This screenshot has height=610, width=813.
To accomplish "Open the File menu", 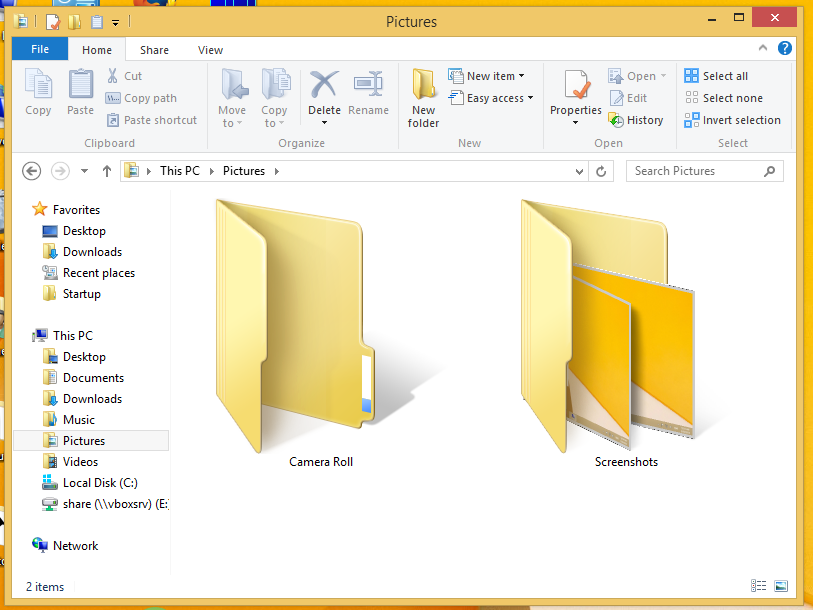I will [38, 49].
